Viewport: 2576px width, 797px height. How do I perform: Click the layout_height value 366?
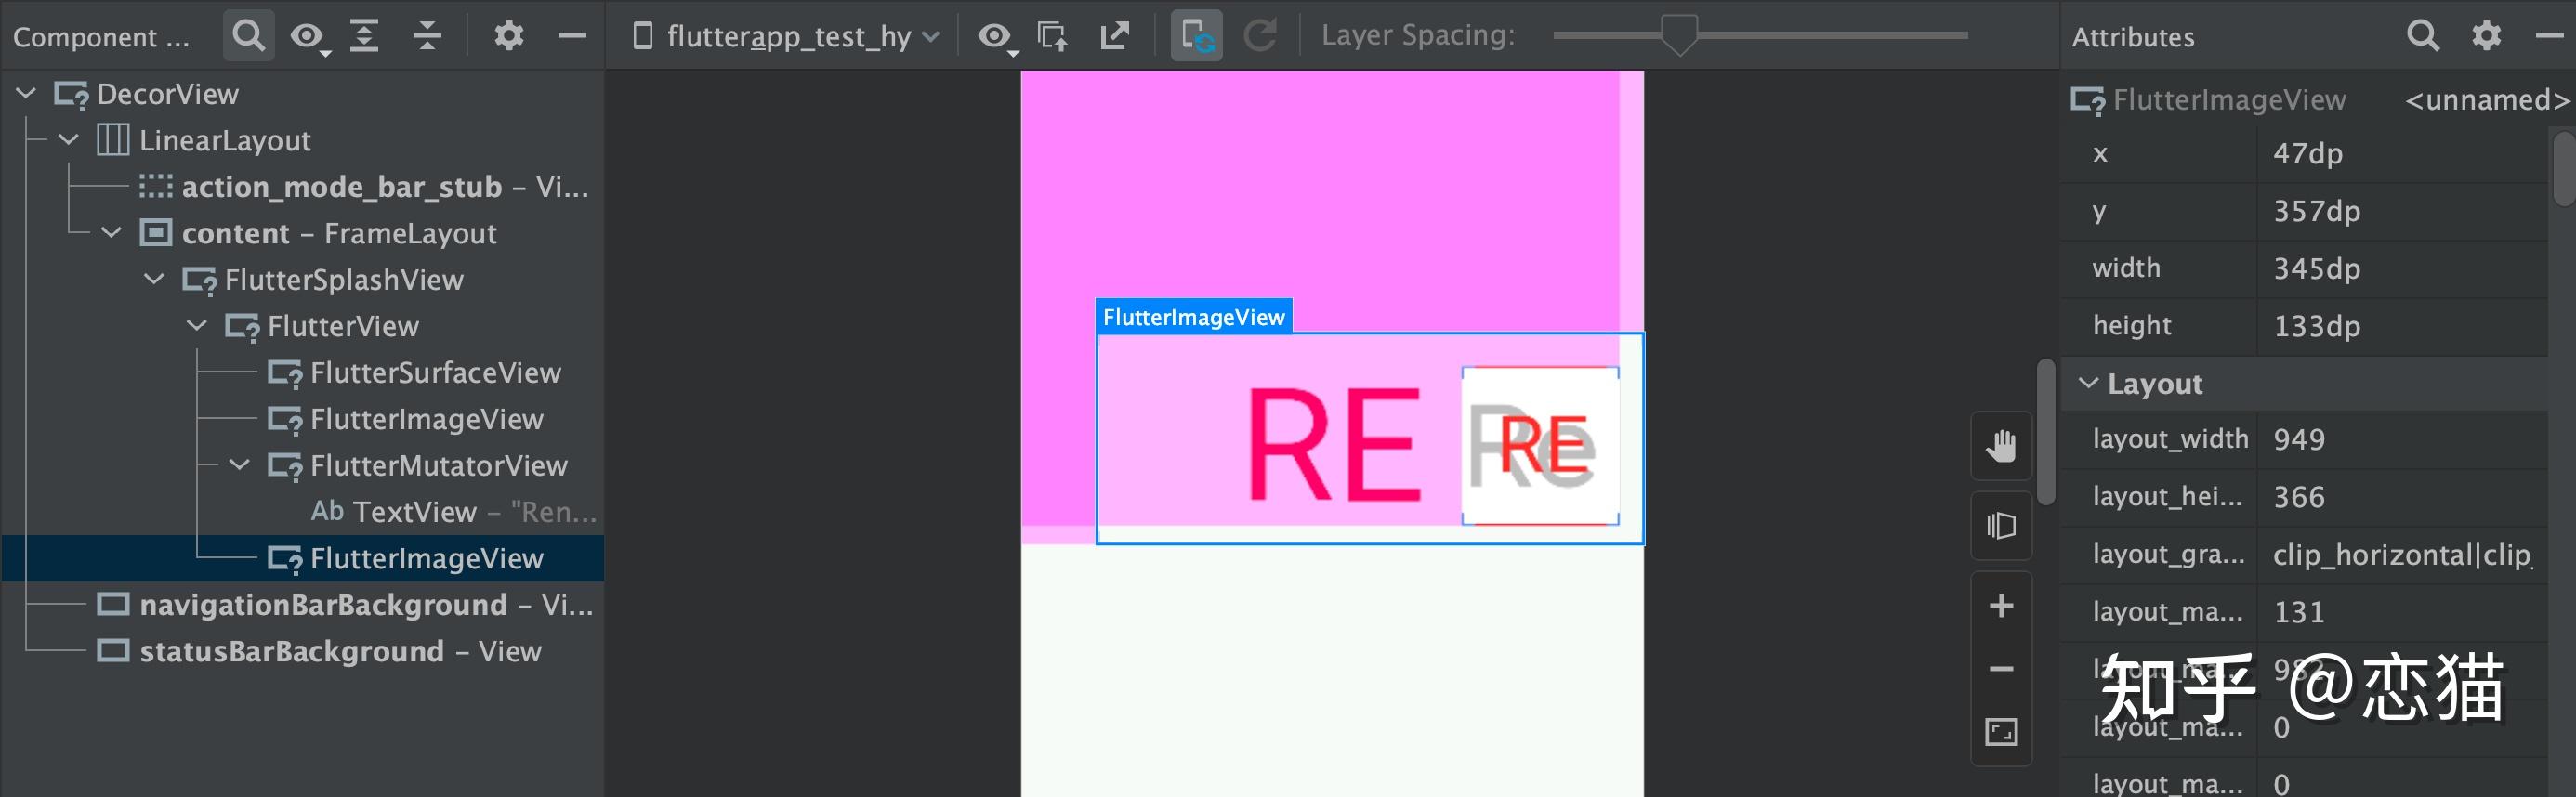2299,497
